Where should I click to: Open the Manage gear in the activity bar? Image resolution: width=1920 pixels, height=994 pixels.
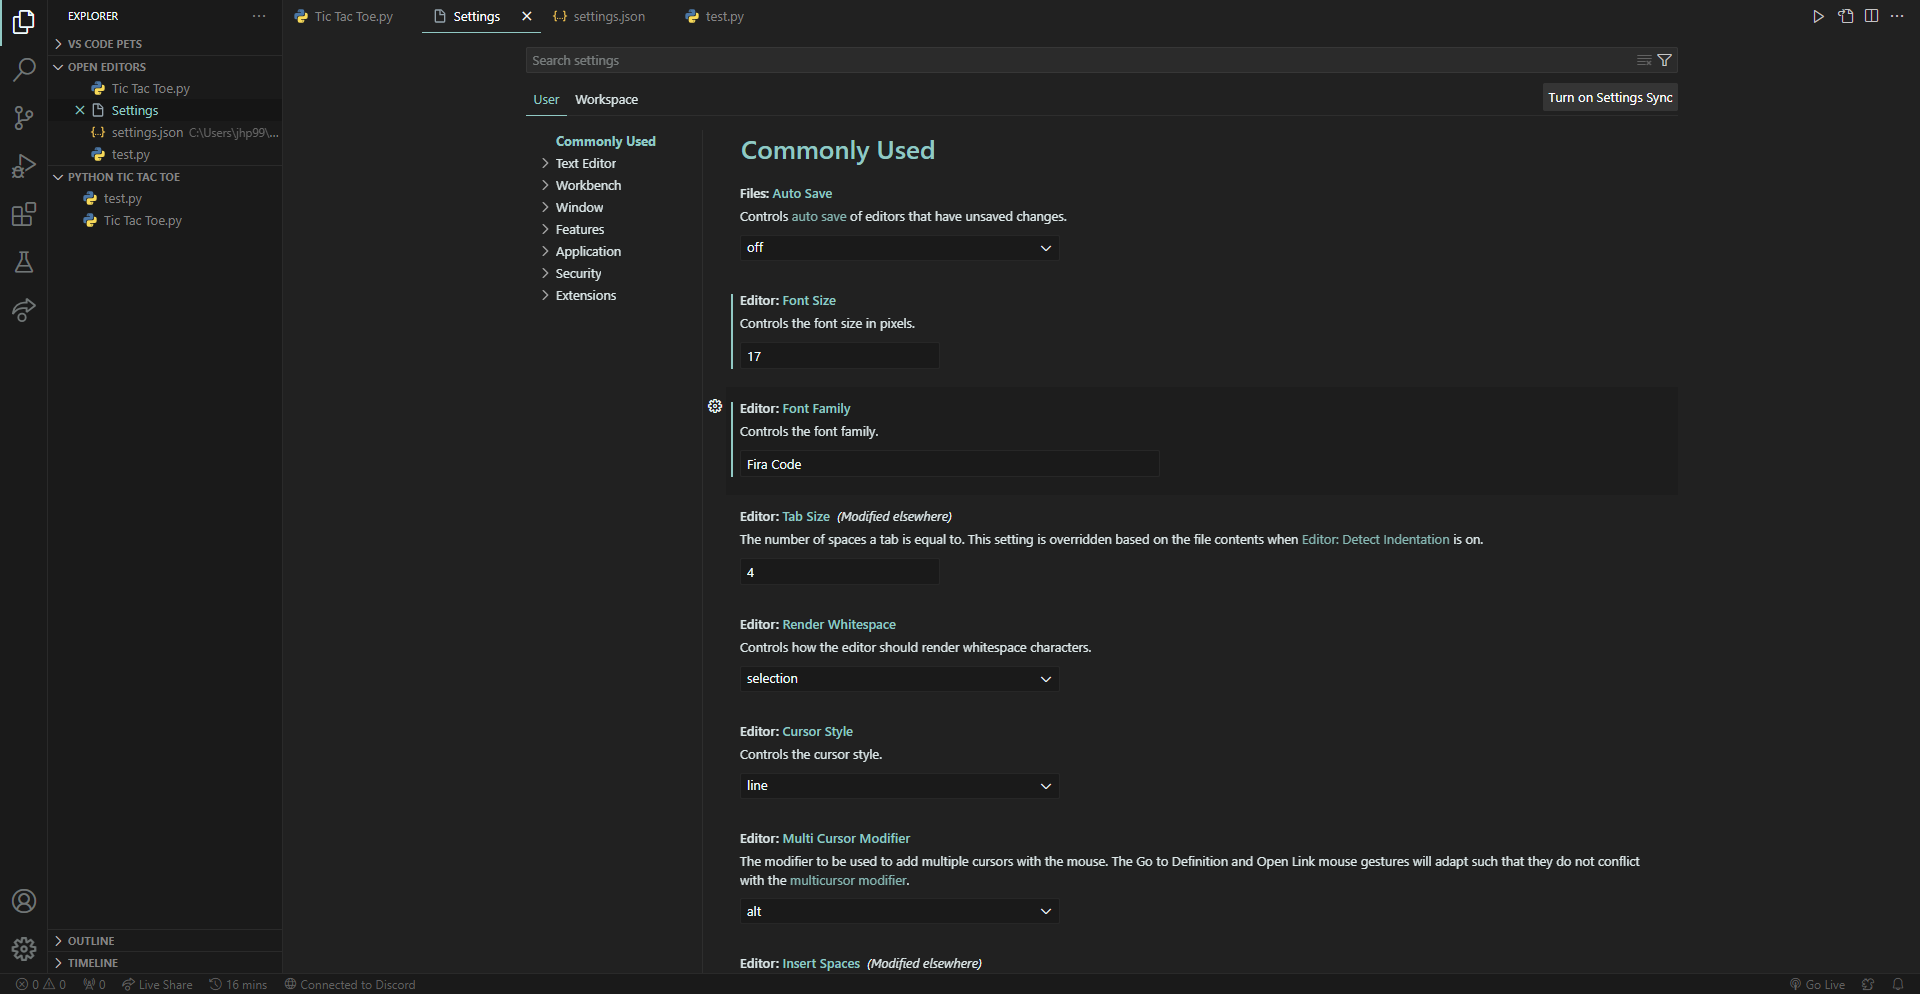coord(24,949)
